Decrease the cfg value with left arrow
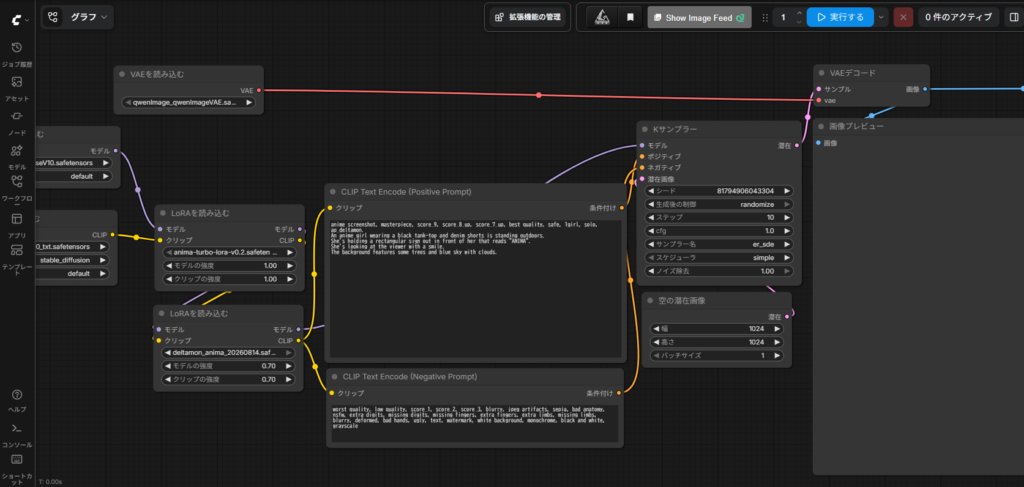Viewport: 1024px width, 487px height. click(x=650, y=231)
